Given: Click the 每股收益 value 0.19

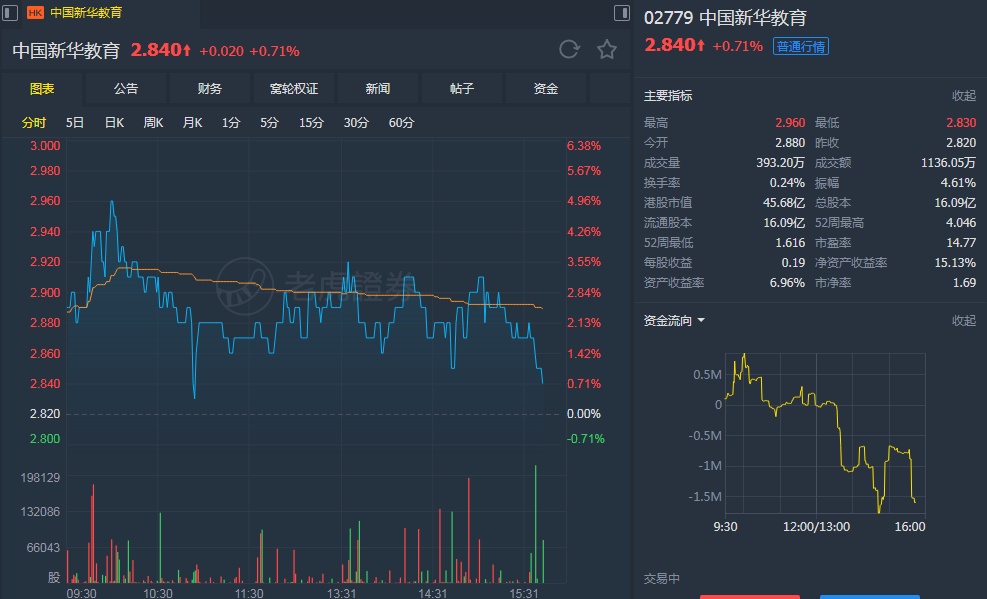Looking at the screenshot, I should click(x=793, y=263).
